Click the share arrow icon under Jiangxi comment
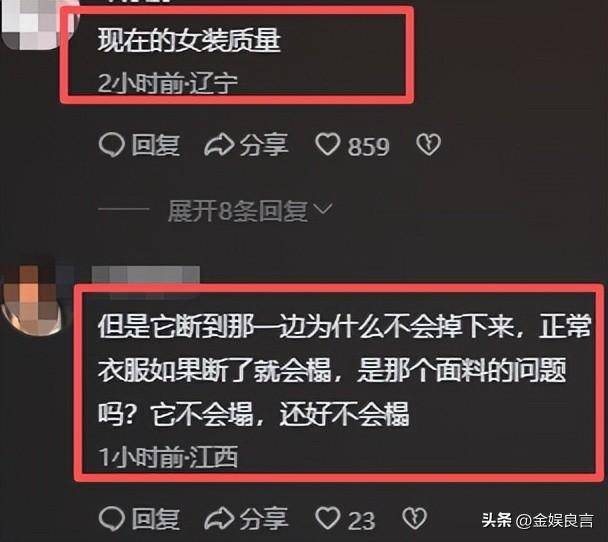608x542 pixels. pos(219,519)
